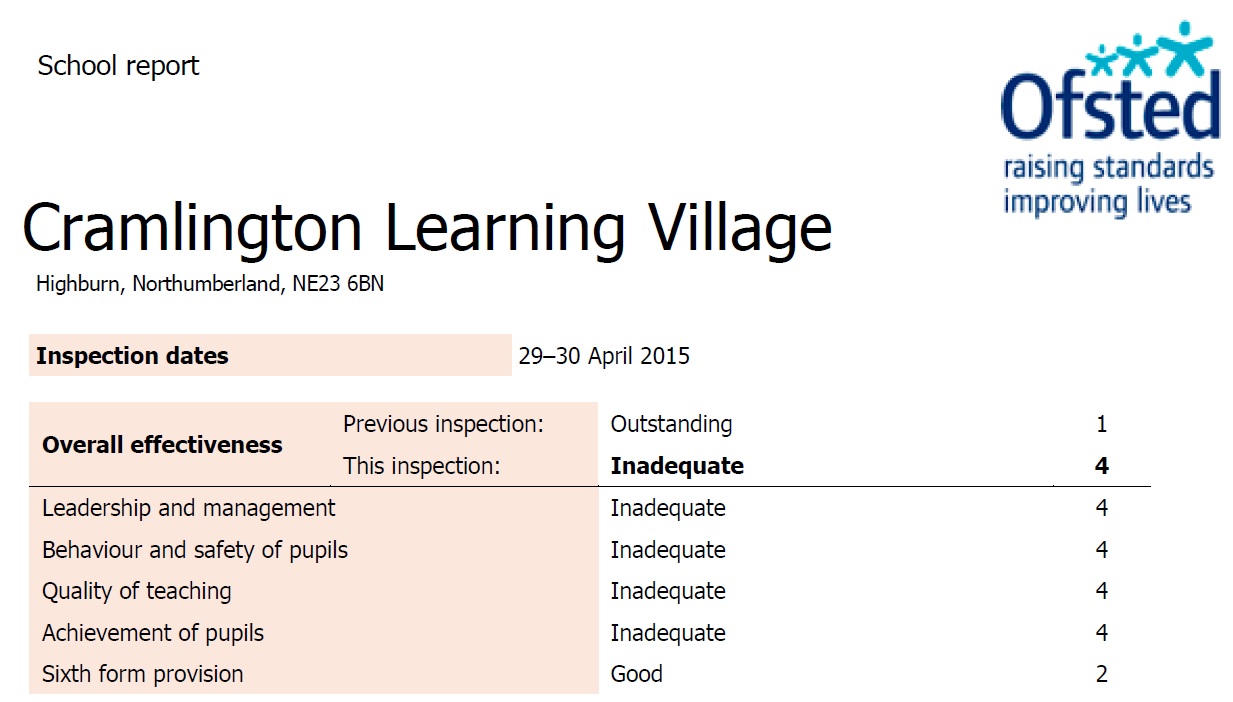Screen dimensions: 1233x702
Task: Select the 'Achievement of pupils' label
Action: coord(153,633)
